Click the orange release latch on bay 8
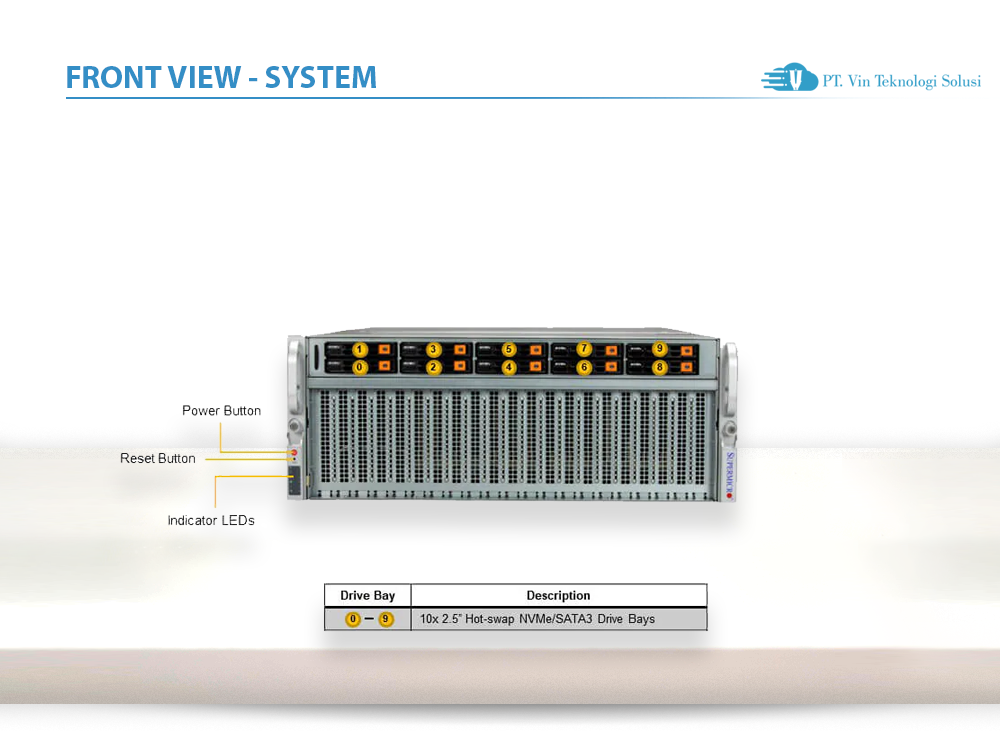 685,367
